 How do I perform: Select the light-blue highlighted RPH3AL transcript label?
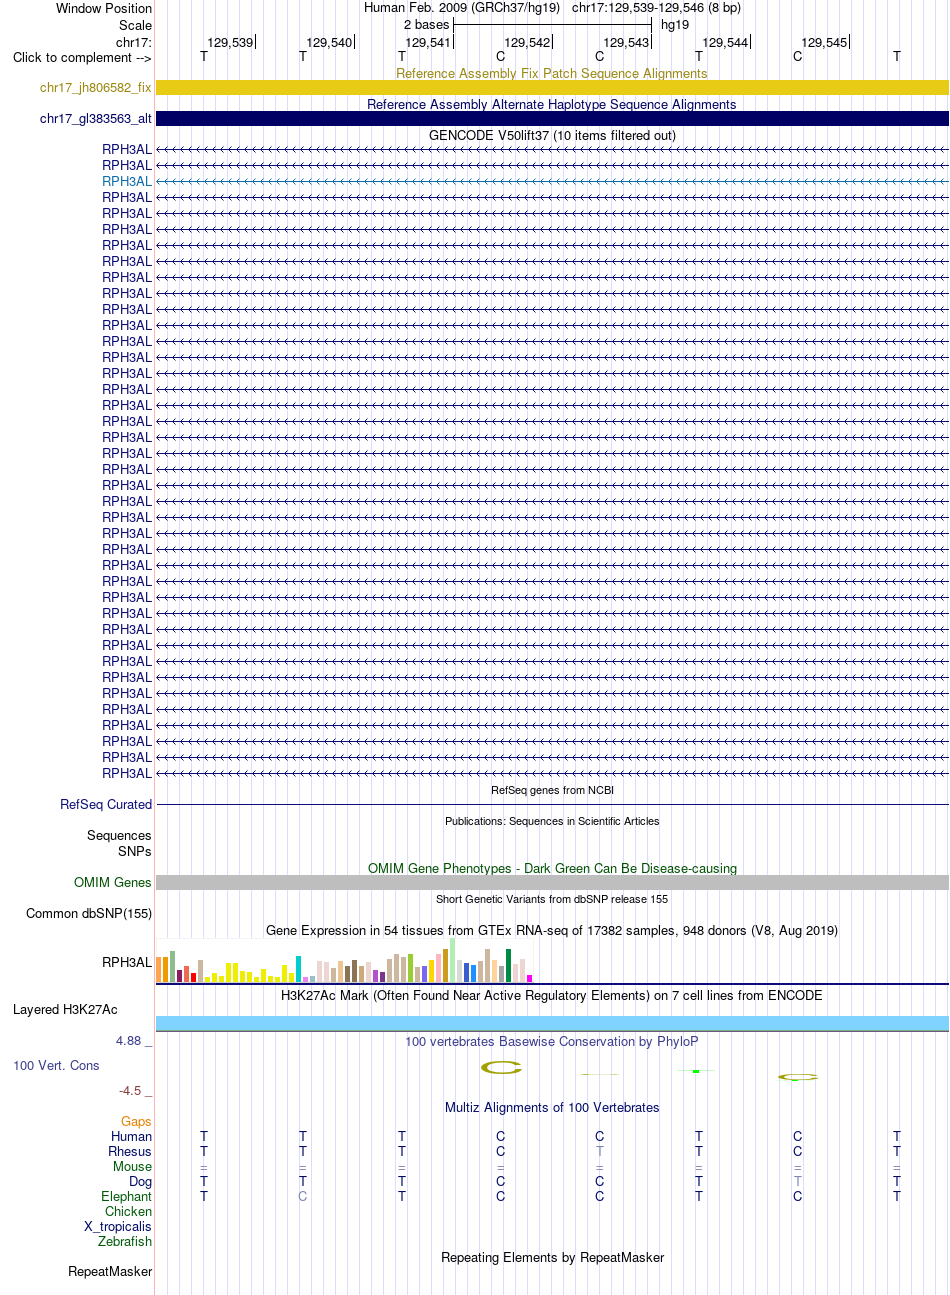pos(127,182)
